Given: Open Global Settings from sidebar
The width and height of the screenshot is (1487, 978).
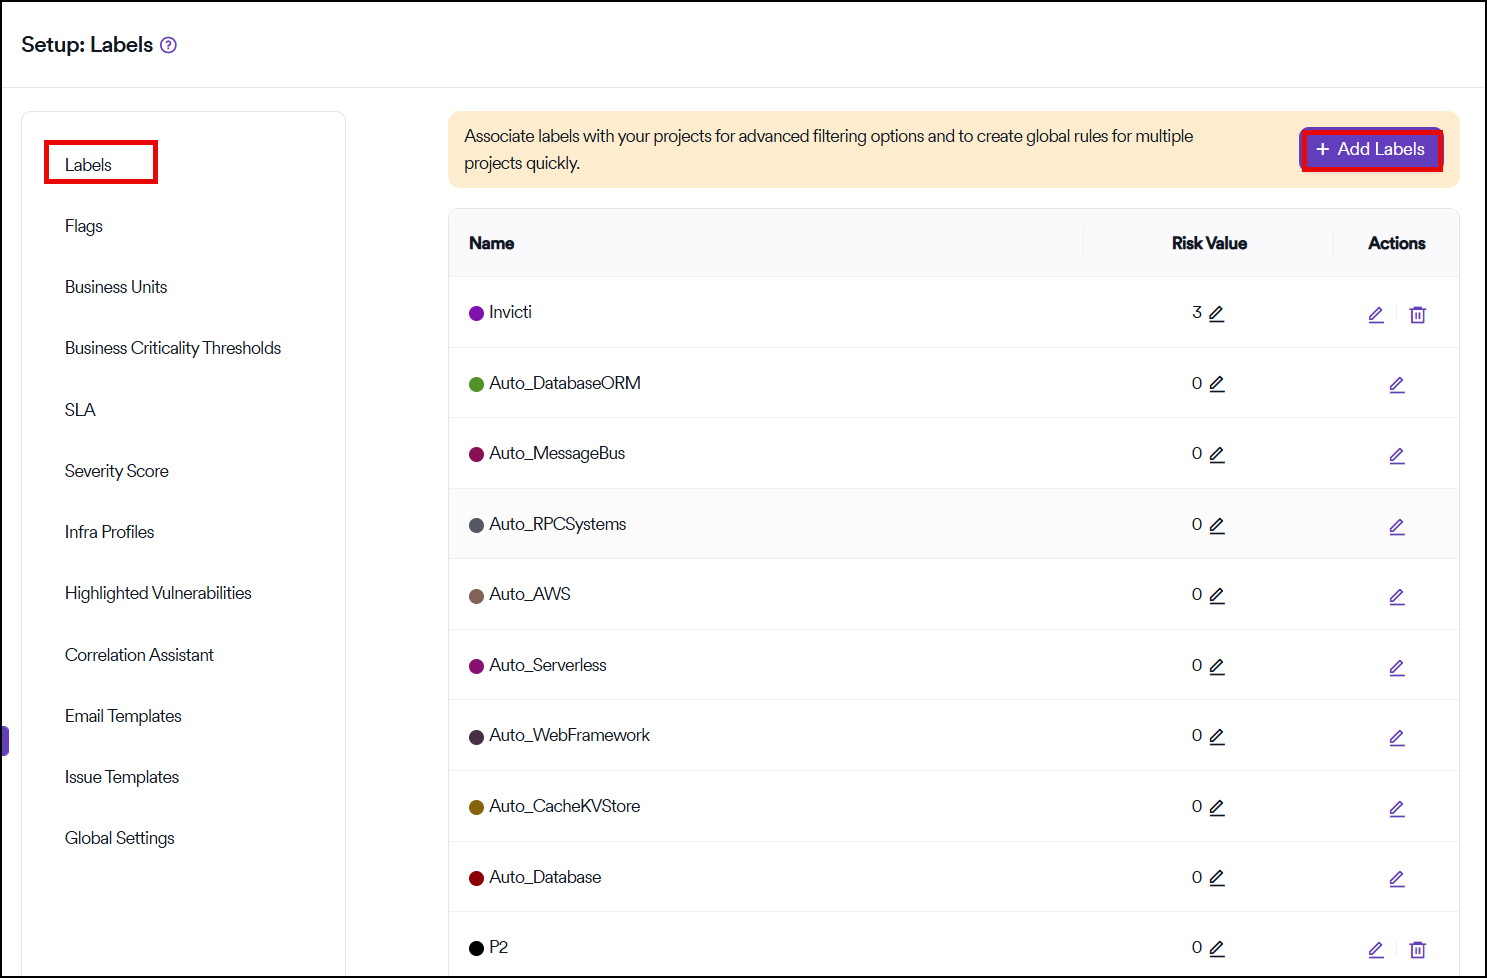Looking at the screenshot, I should (120, 838).
